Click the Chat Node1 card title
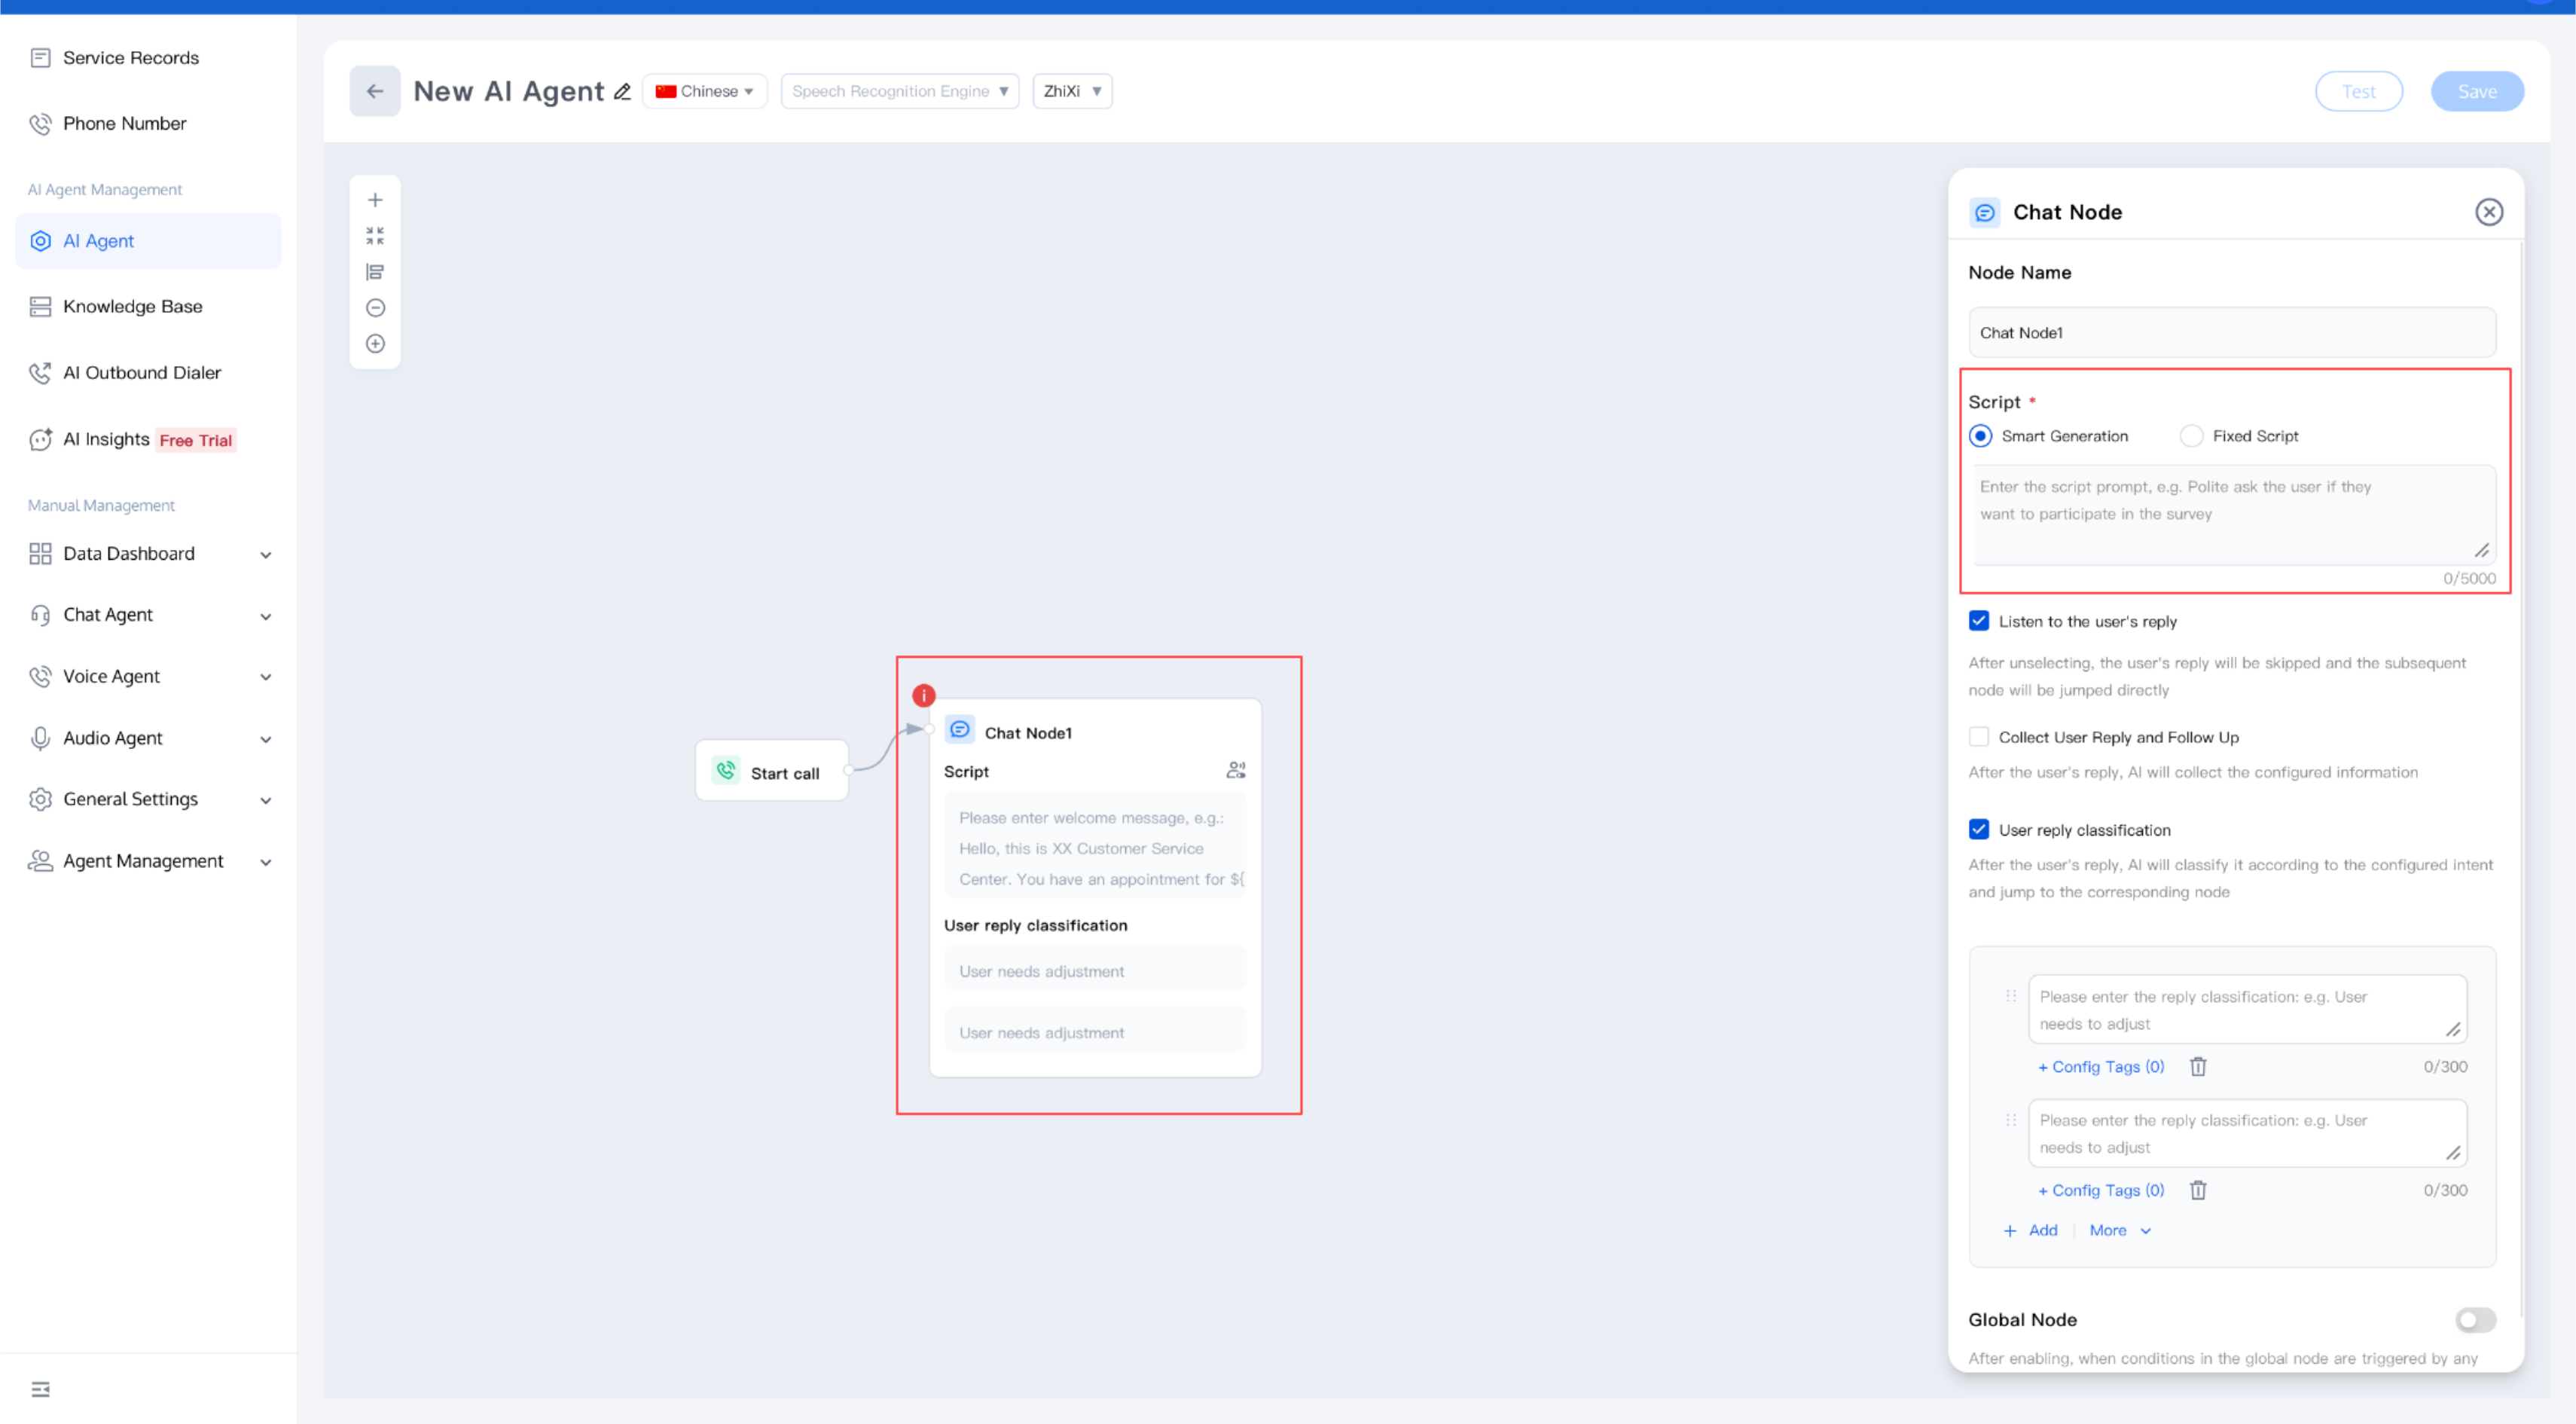 click(1028, 733)
